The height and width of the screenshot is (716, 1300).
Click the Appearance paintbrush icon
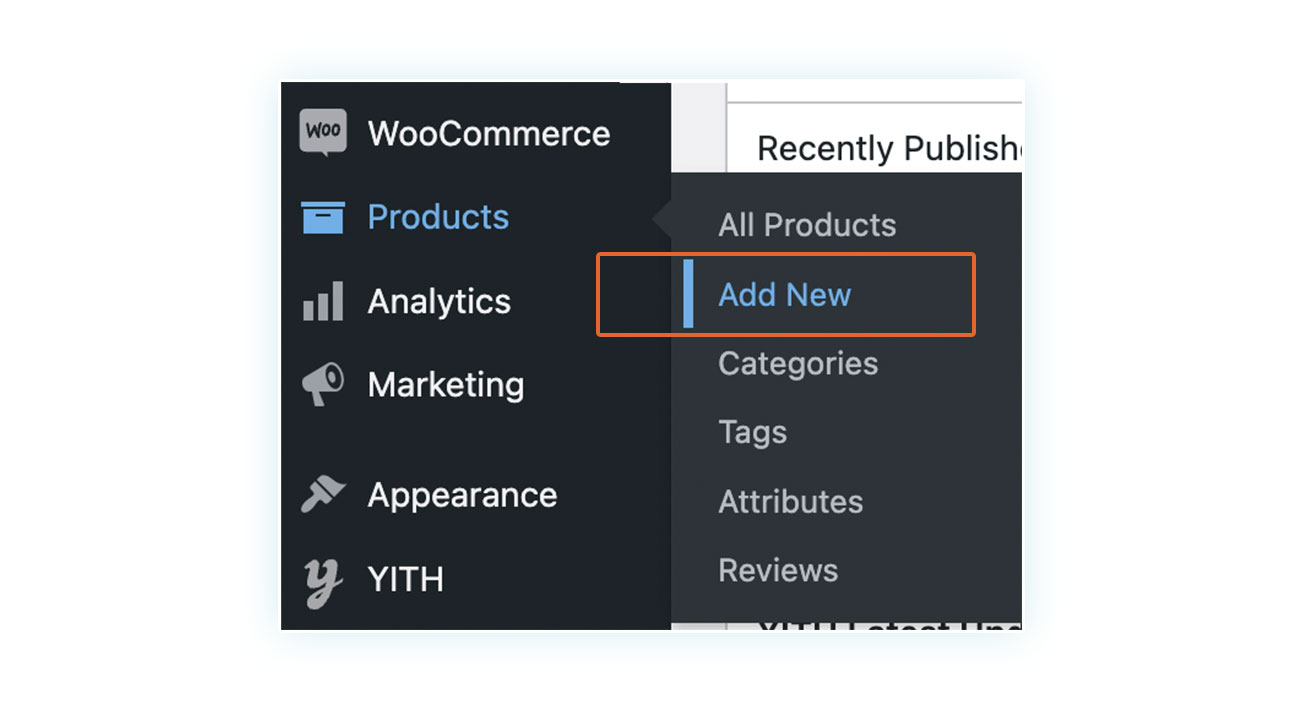[323, 494]
